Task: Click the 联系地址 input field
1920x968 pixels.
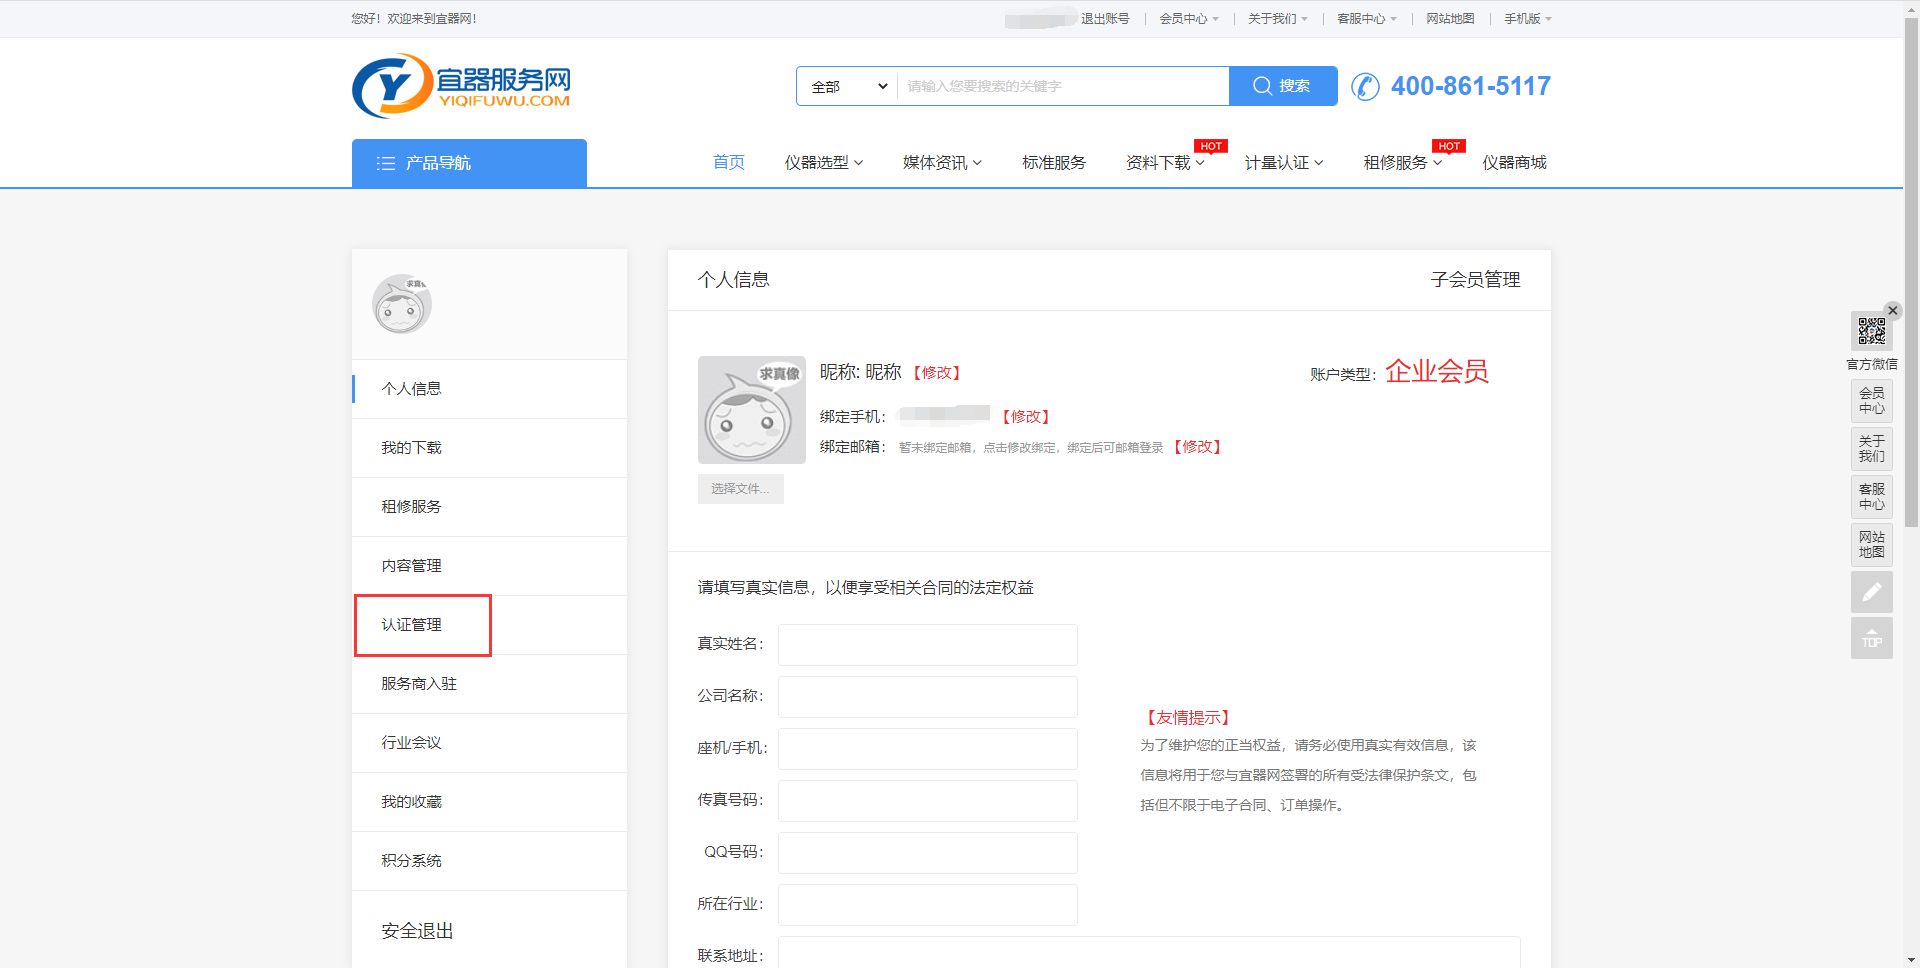Action: 1149,953
